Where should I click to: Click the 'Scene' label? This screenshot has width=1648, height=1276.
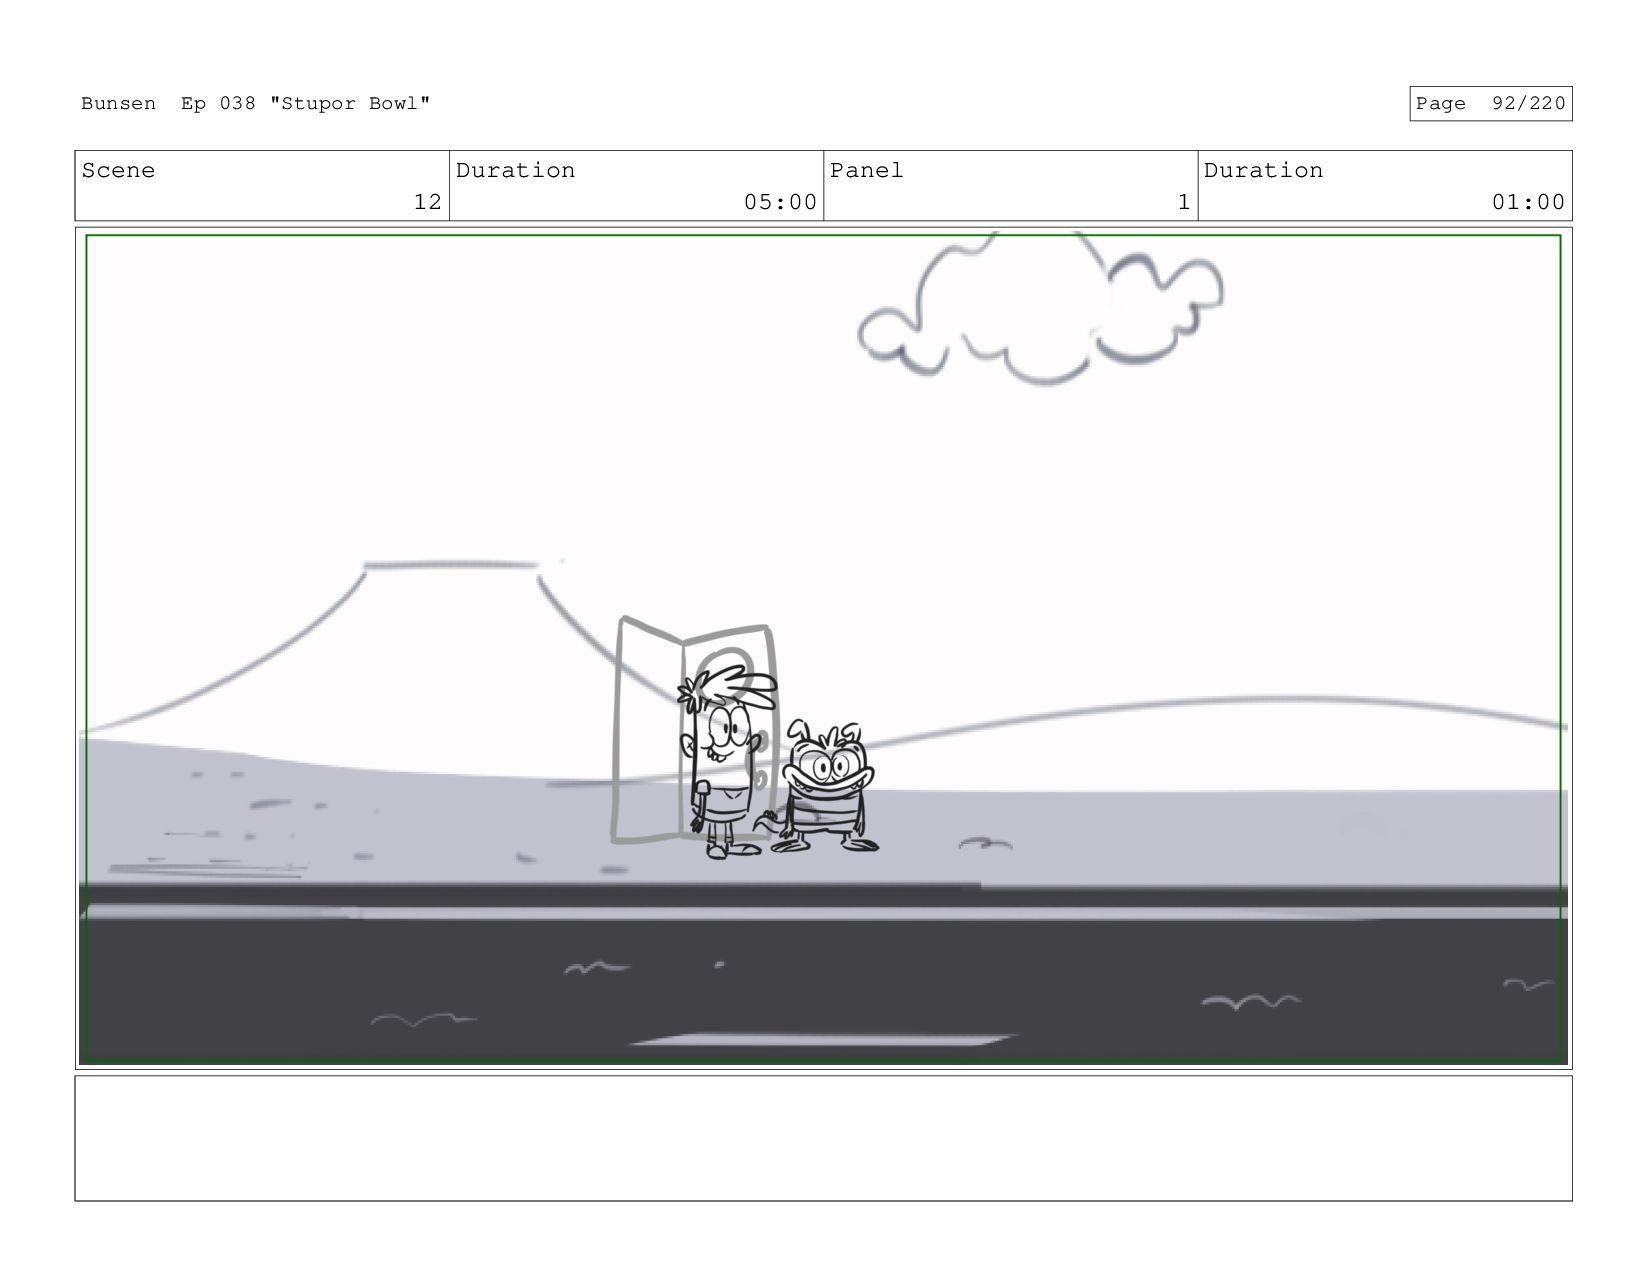click(118, 170)
